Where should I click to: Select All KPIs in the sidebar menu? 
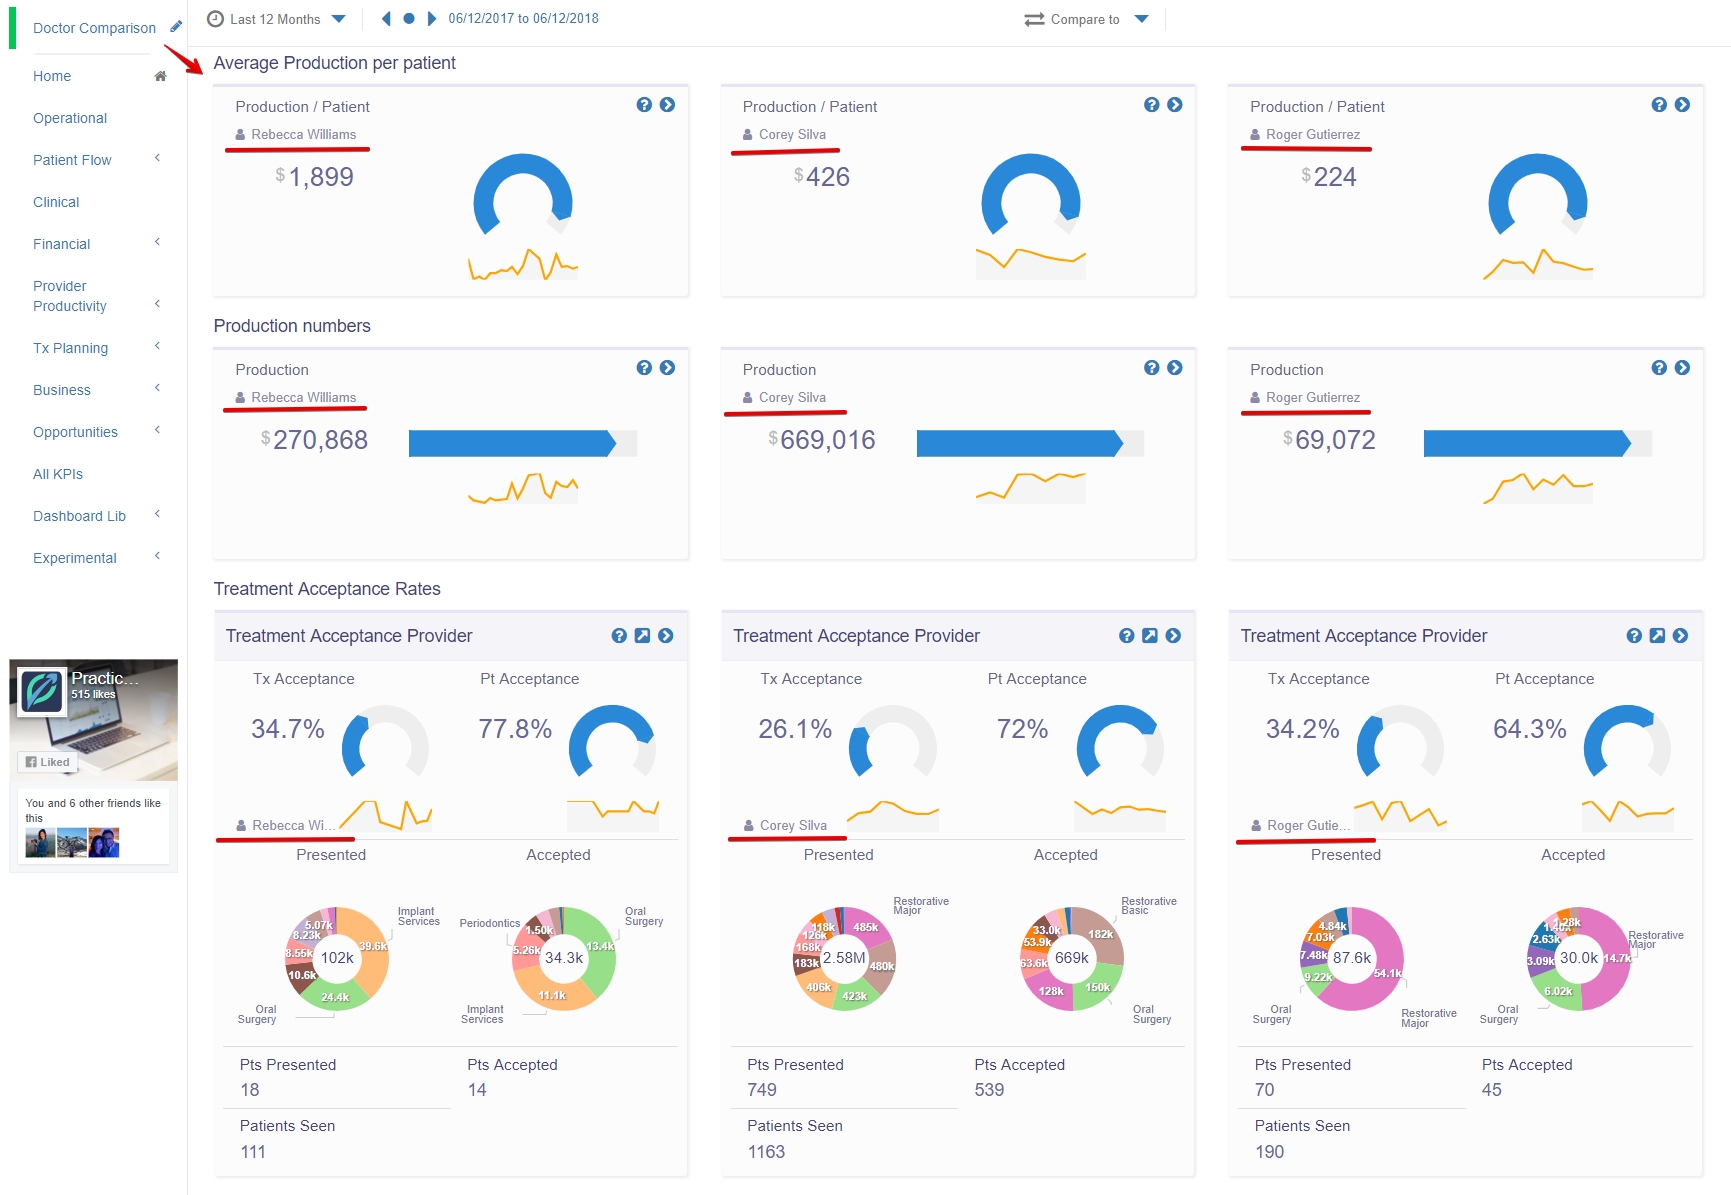coord(57,474)
